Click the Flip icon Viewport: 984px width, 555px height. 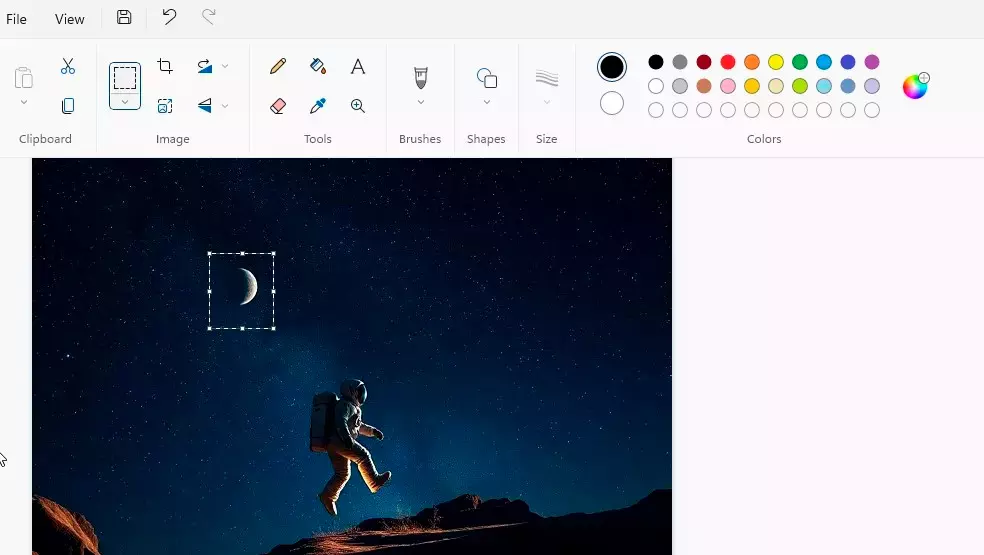click(x=205, y=105)
